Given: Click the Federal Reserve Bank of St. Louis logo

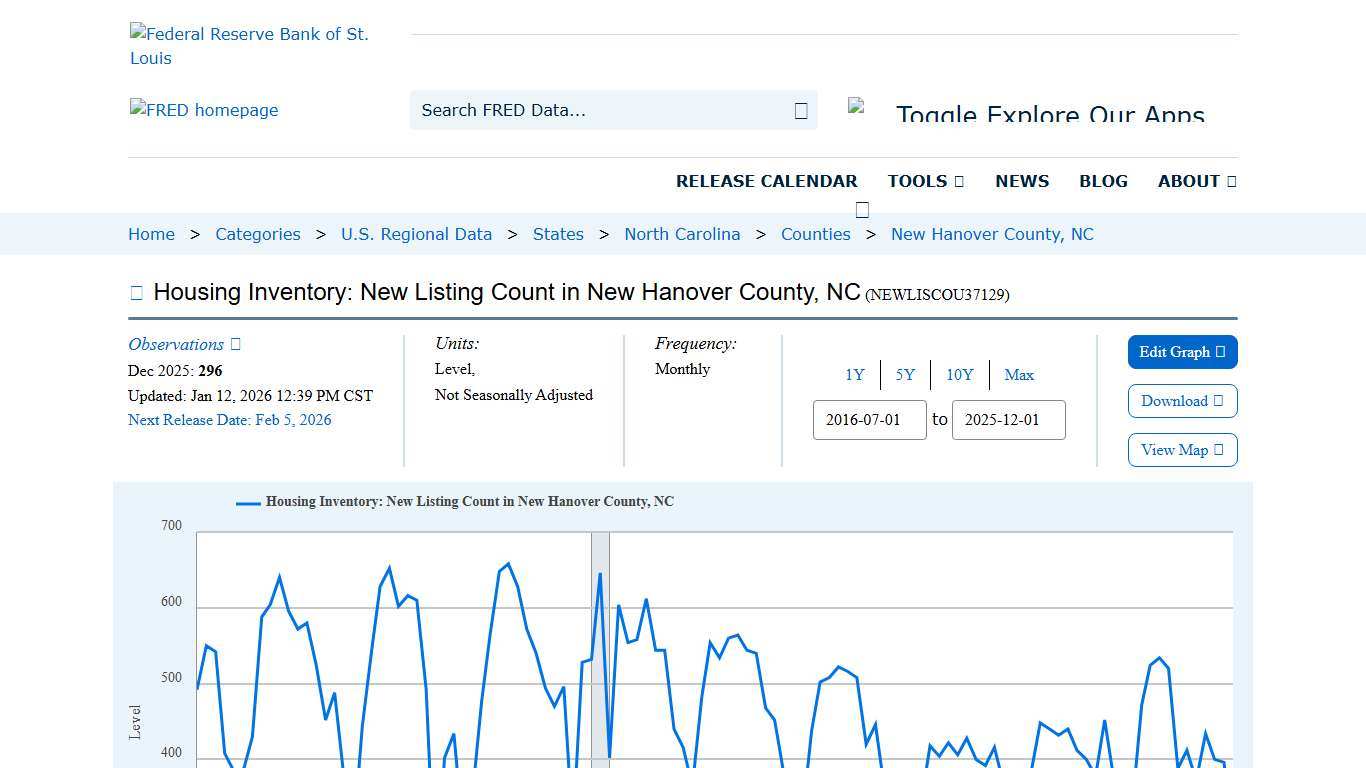Looking at the screenshot, I should coord(249,45).
